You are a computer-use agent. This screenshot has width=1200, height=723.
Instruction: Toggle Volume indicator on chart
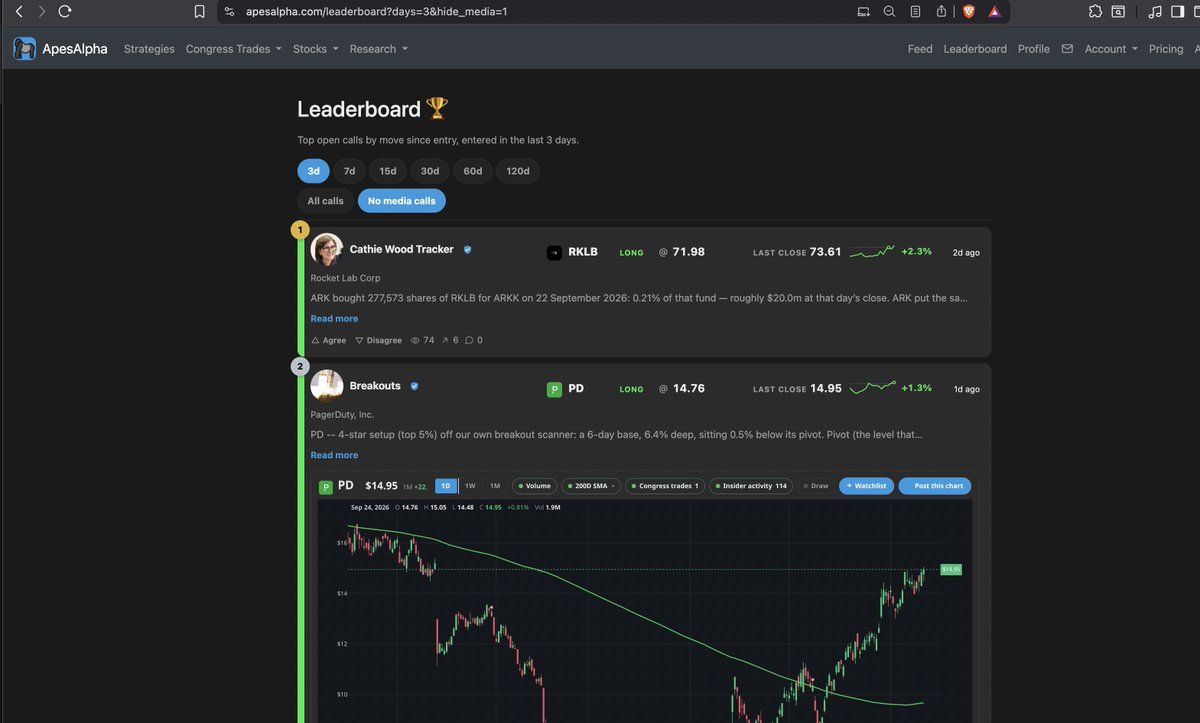534,486
